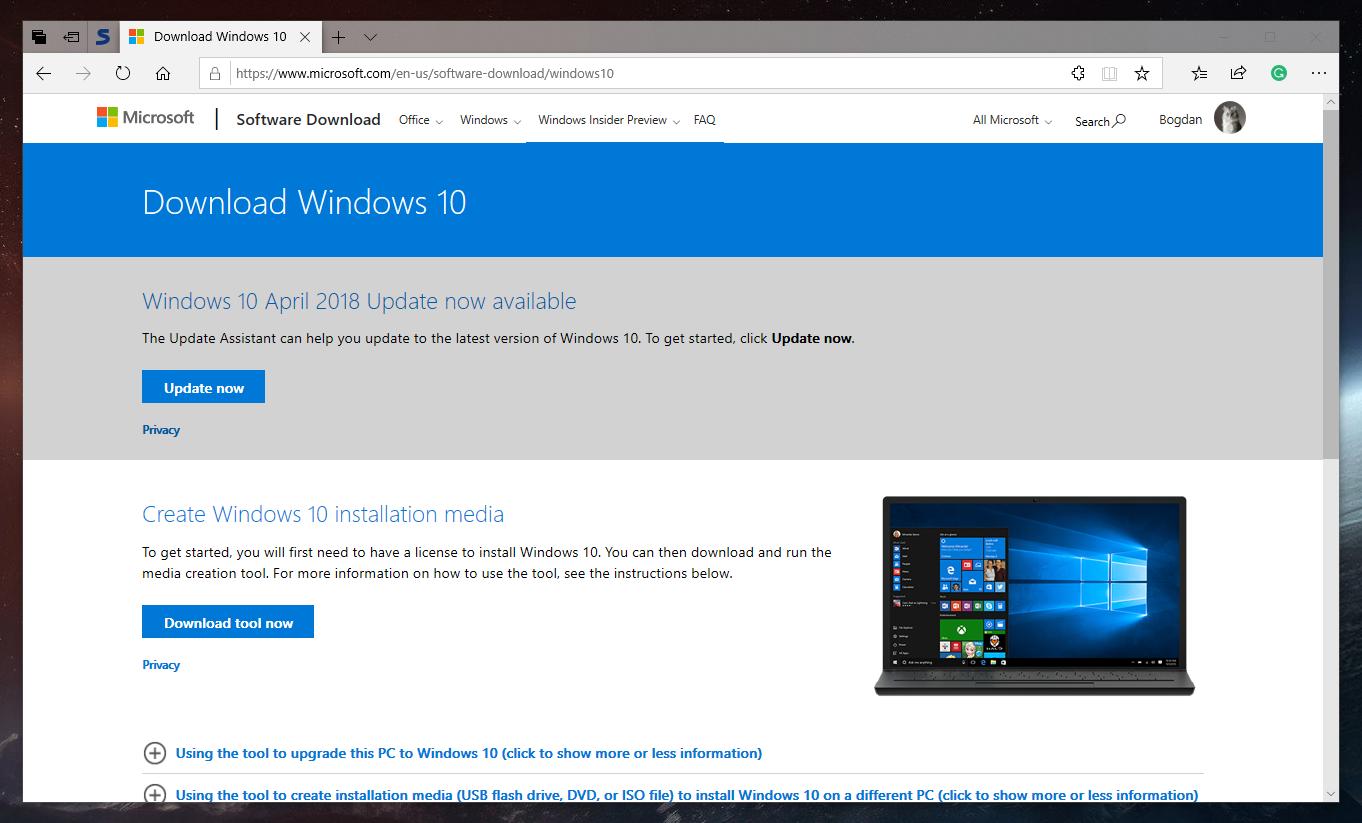Screen dimensions: 1362x823
Task: Click the vertical scrollbar thumb
Action: [1331, 285]
